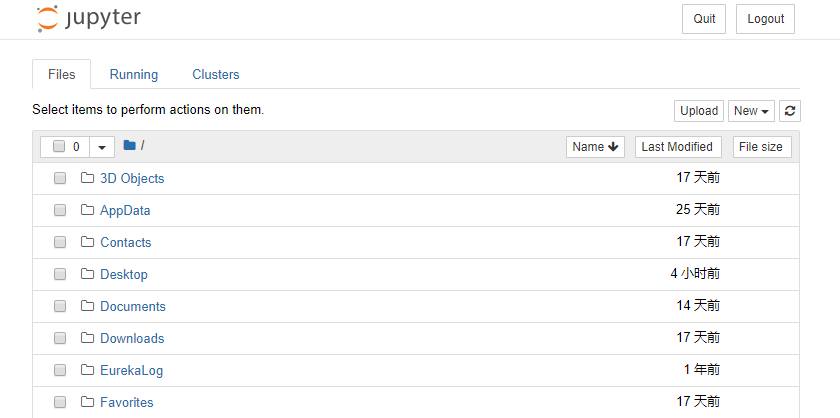Screen dimensions: 840x418
Task: Sort by Name column
Action: click(x=596, y=147)
